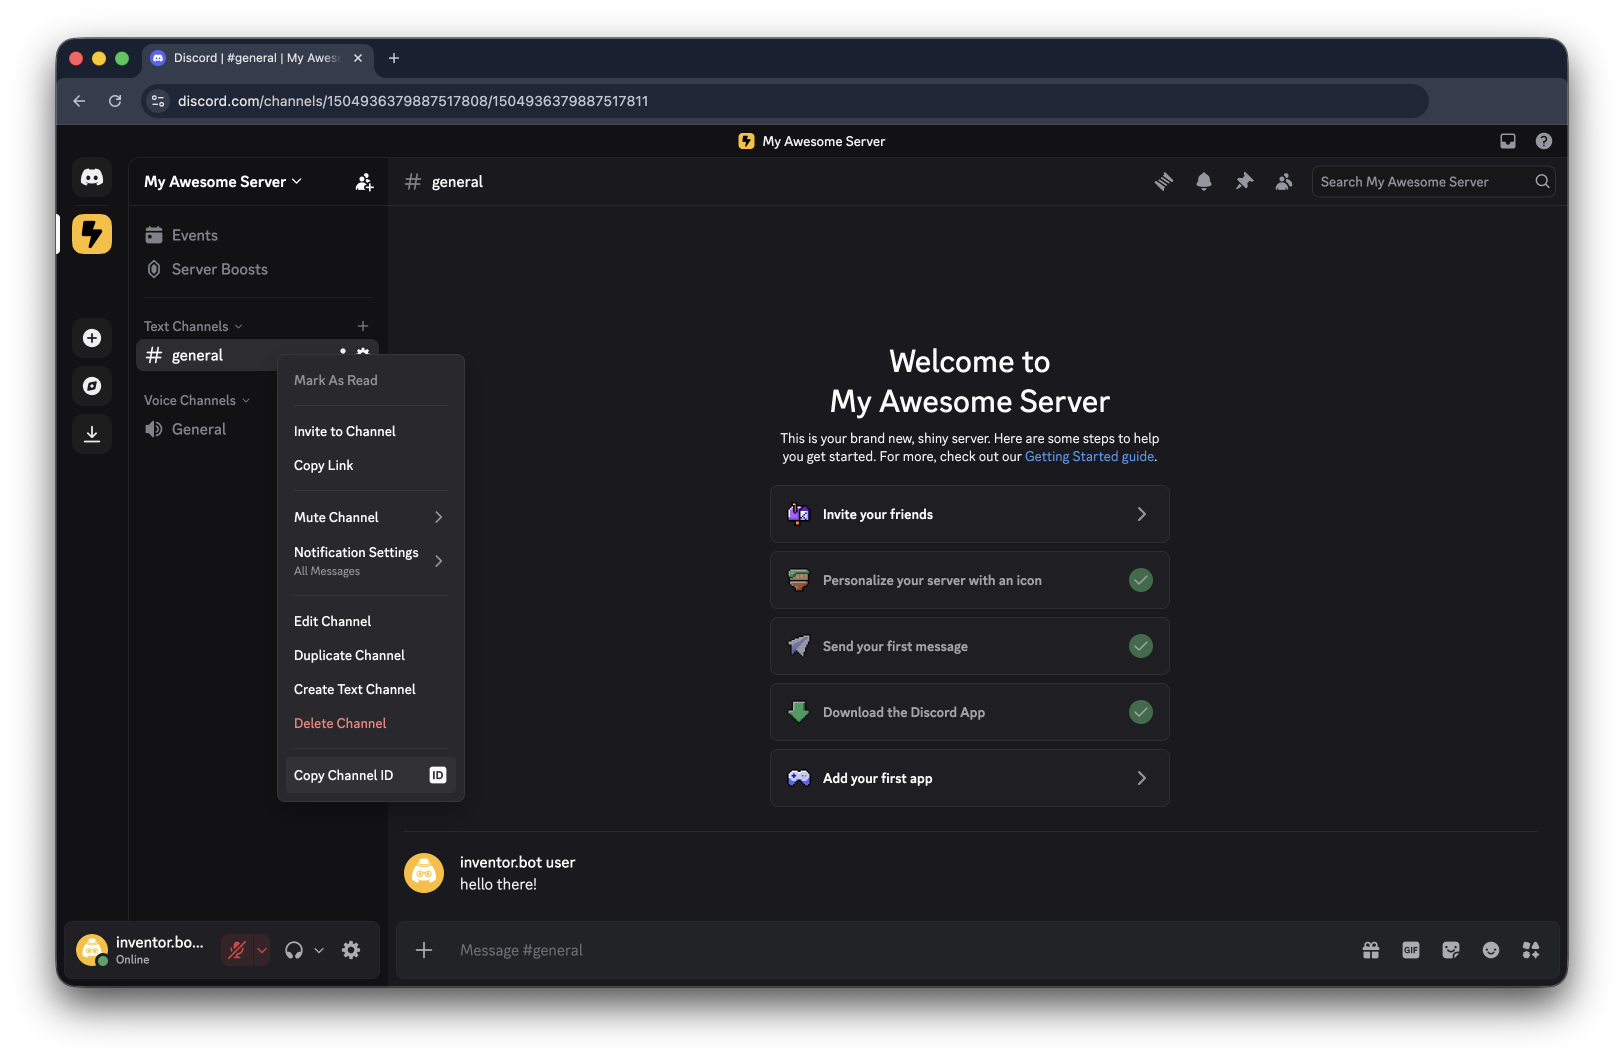Open Add your first app card
This screenshot has width=1624, height=1061.
point(970,778)
